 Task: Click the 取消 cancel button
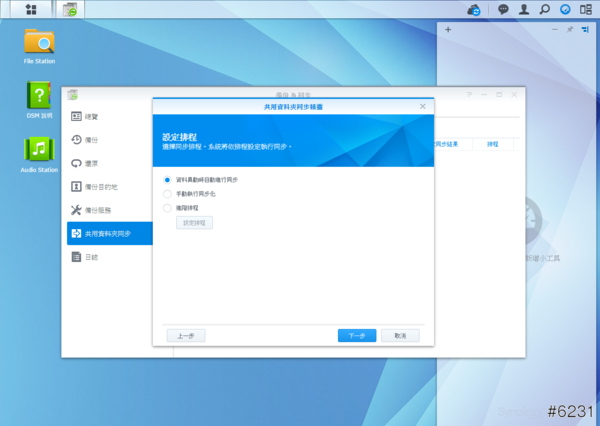click(x=400, y=336)
